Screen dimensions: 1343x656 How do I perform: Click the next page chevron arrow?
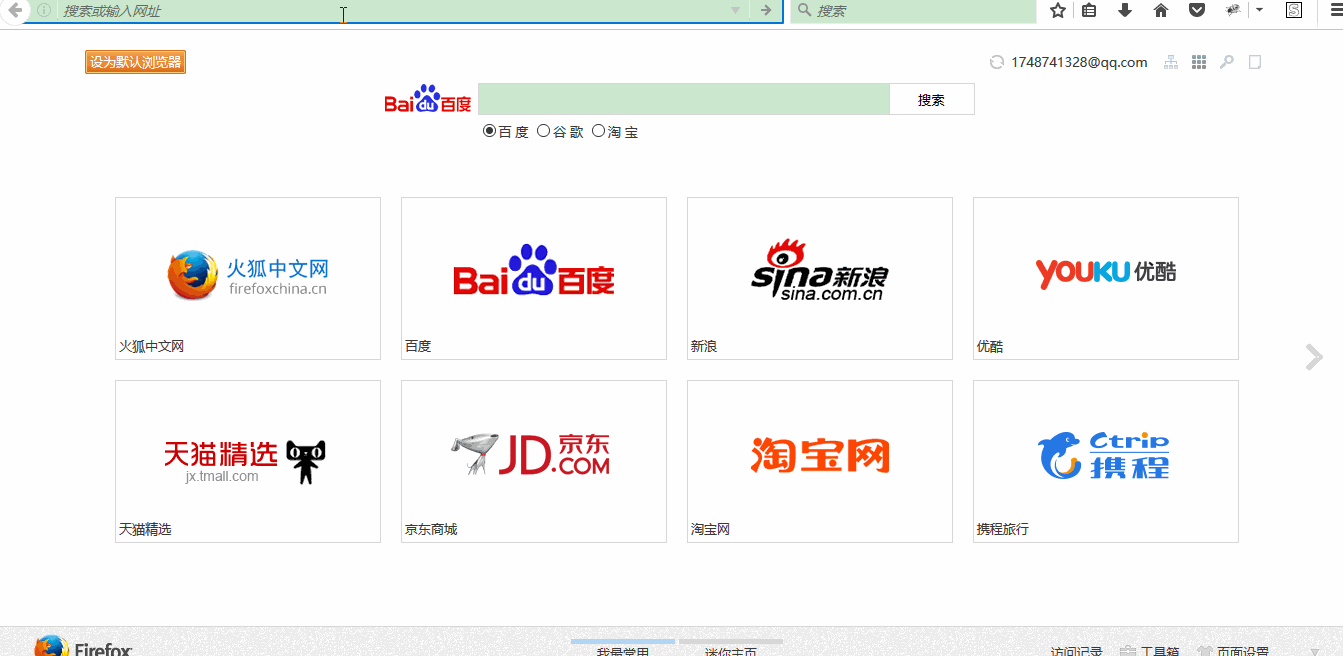(1314, 357)
